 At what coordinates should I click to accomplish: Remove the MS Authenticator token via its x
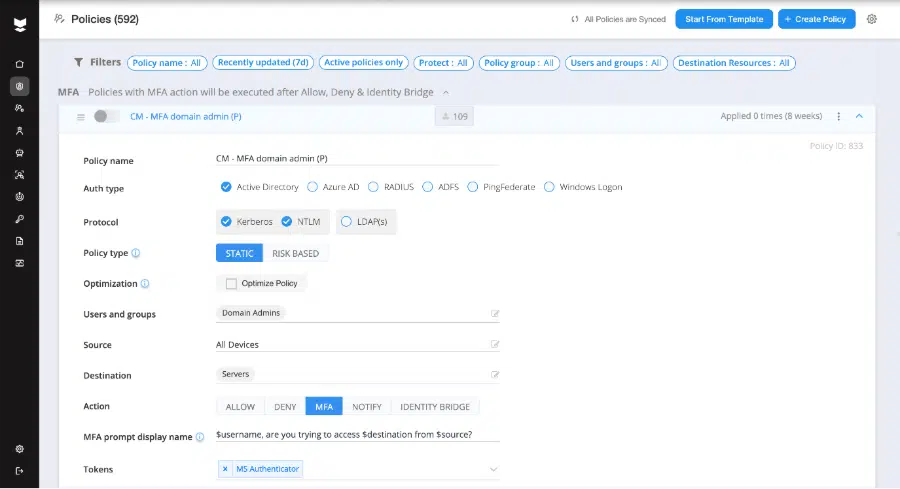tap(225, 469)
